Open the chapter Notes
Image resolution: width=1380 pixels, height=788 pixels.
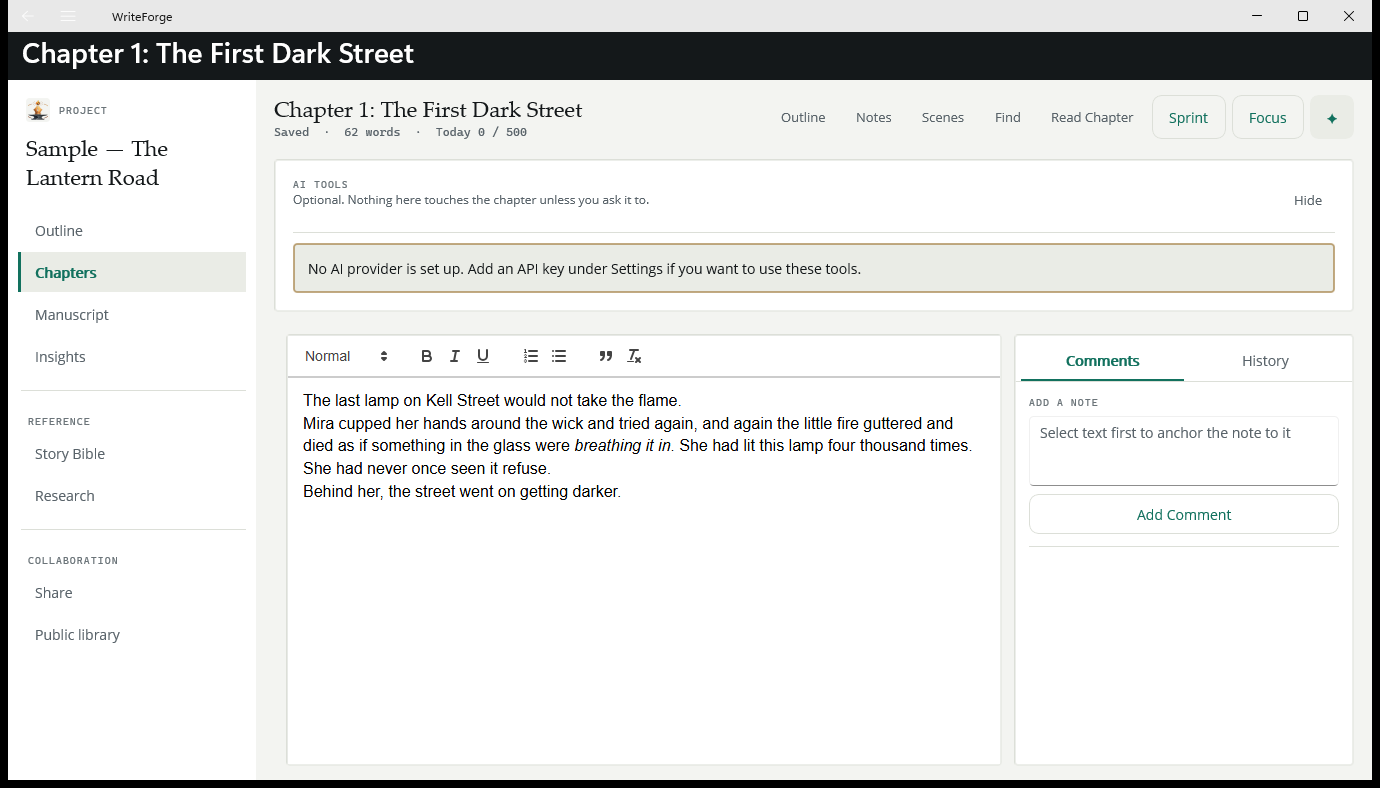873,118
